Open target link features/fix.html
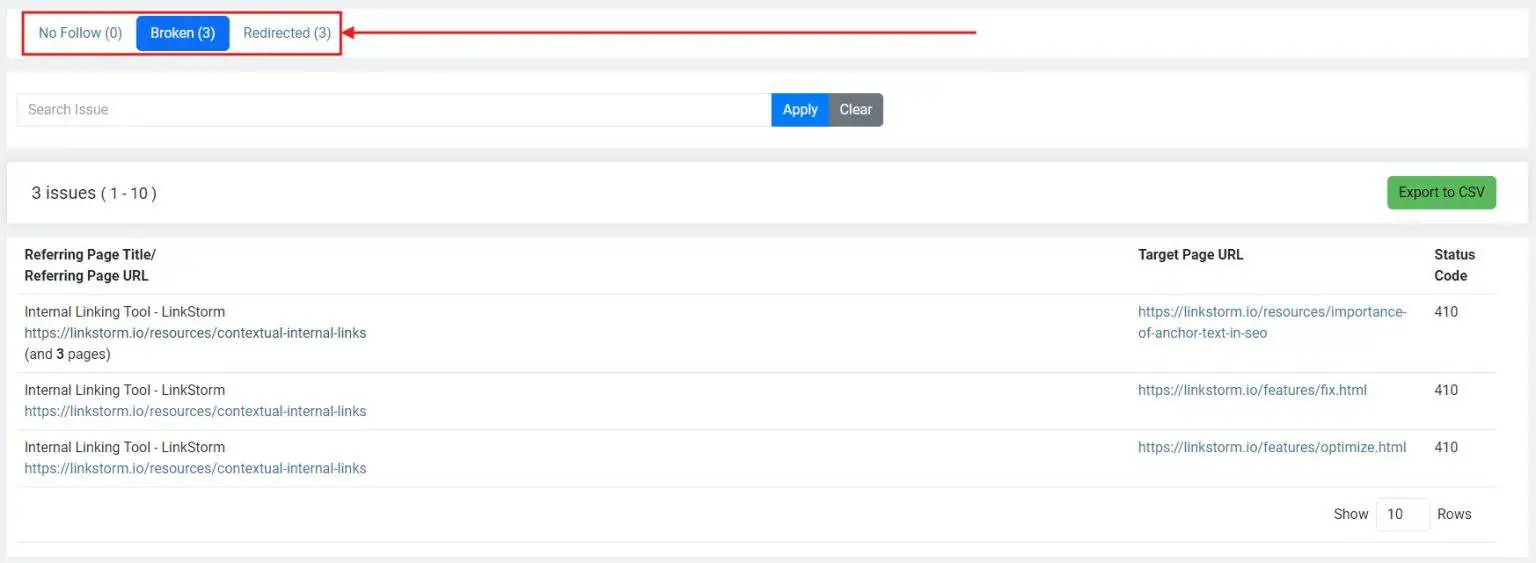The image size is (1536, 563). pos(1252,390)
